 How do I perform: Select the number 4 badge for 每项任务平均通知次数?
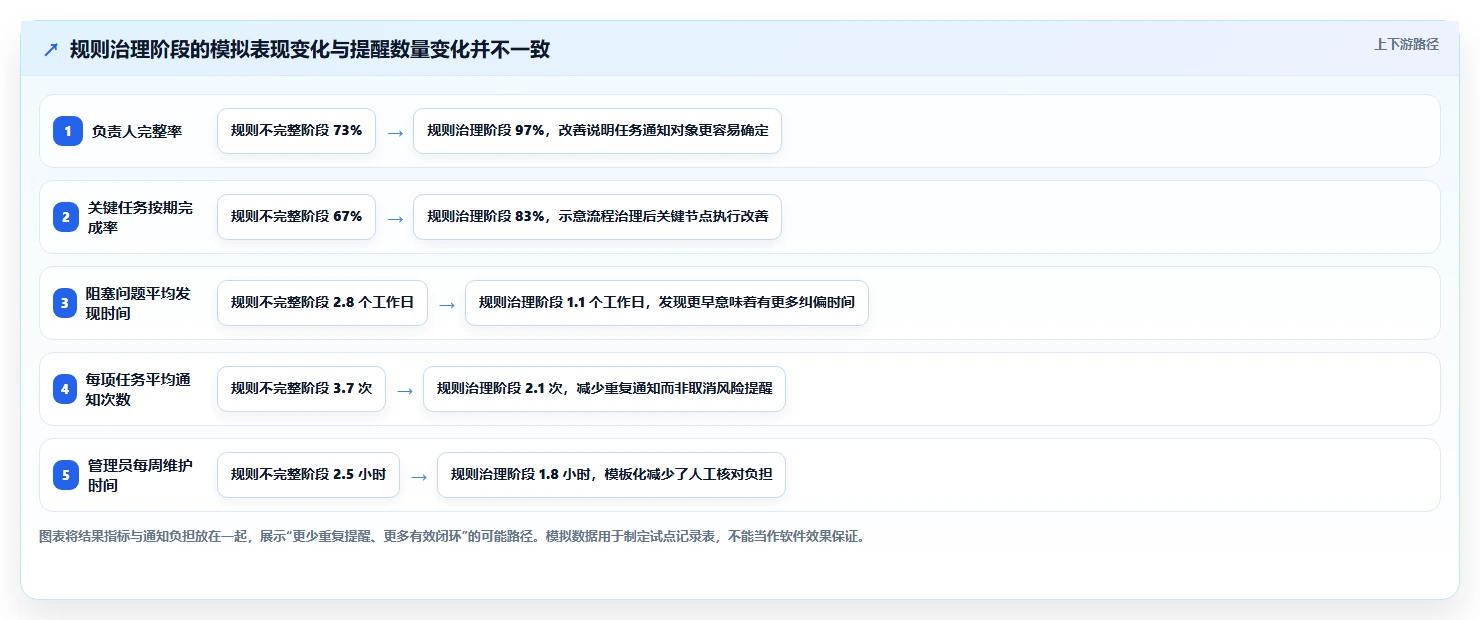point(67,389)
